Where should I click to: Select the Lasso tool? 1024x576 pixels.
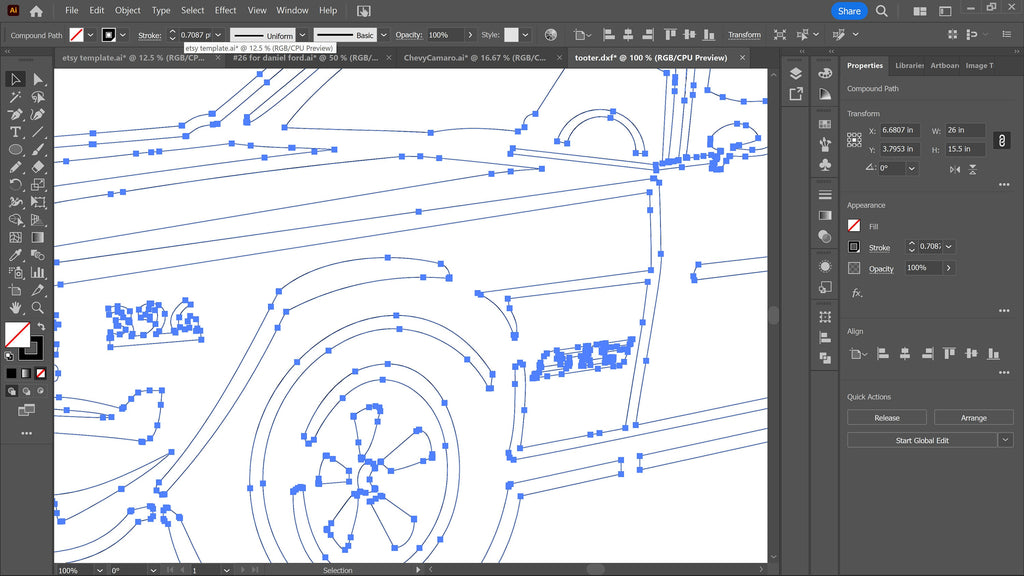[38, 97]
